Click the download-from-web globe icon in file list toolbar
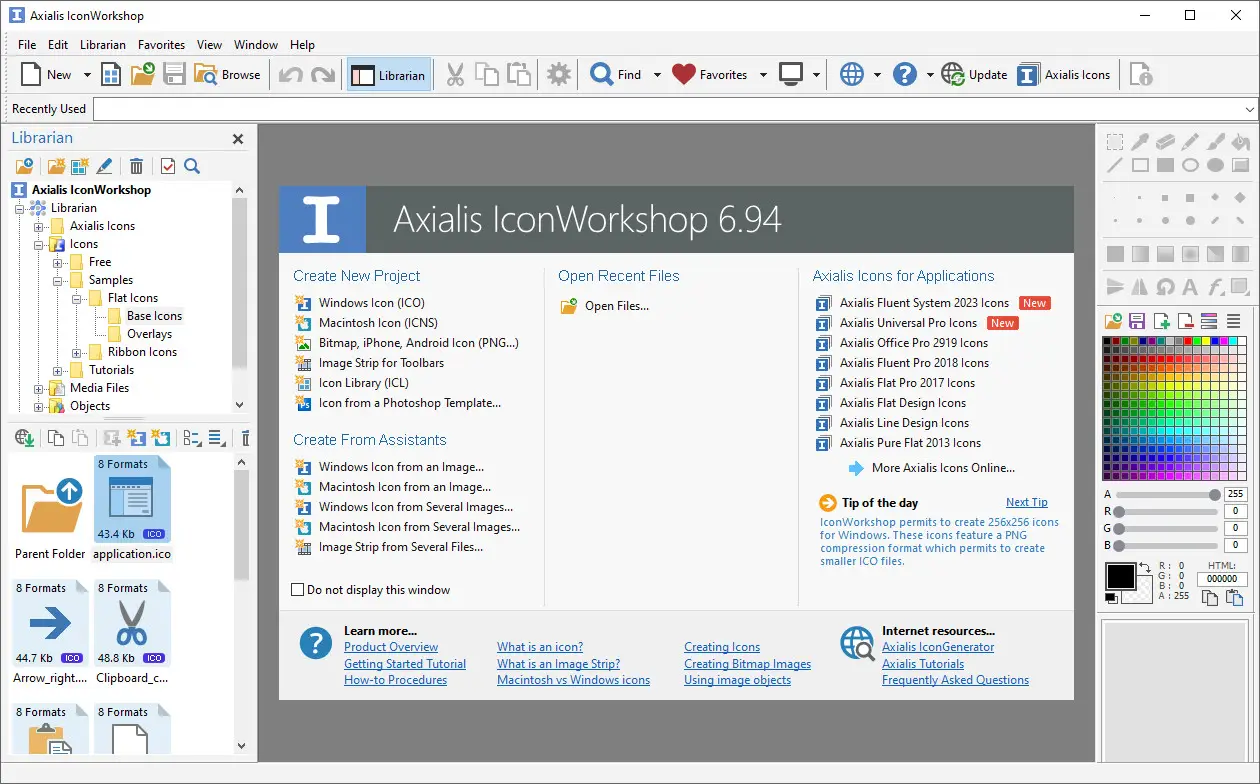The image size is (1260, 784). 26,437
